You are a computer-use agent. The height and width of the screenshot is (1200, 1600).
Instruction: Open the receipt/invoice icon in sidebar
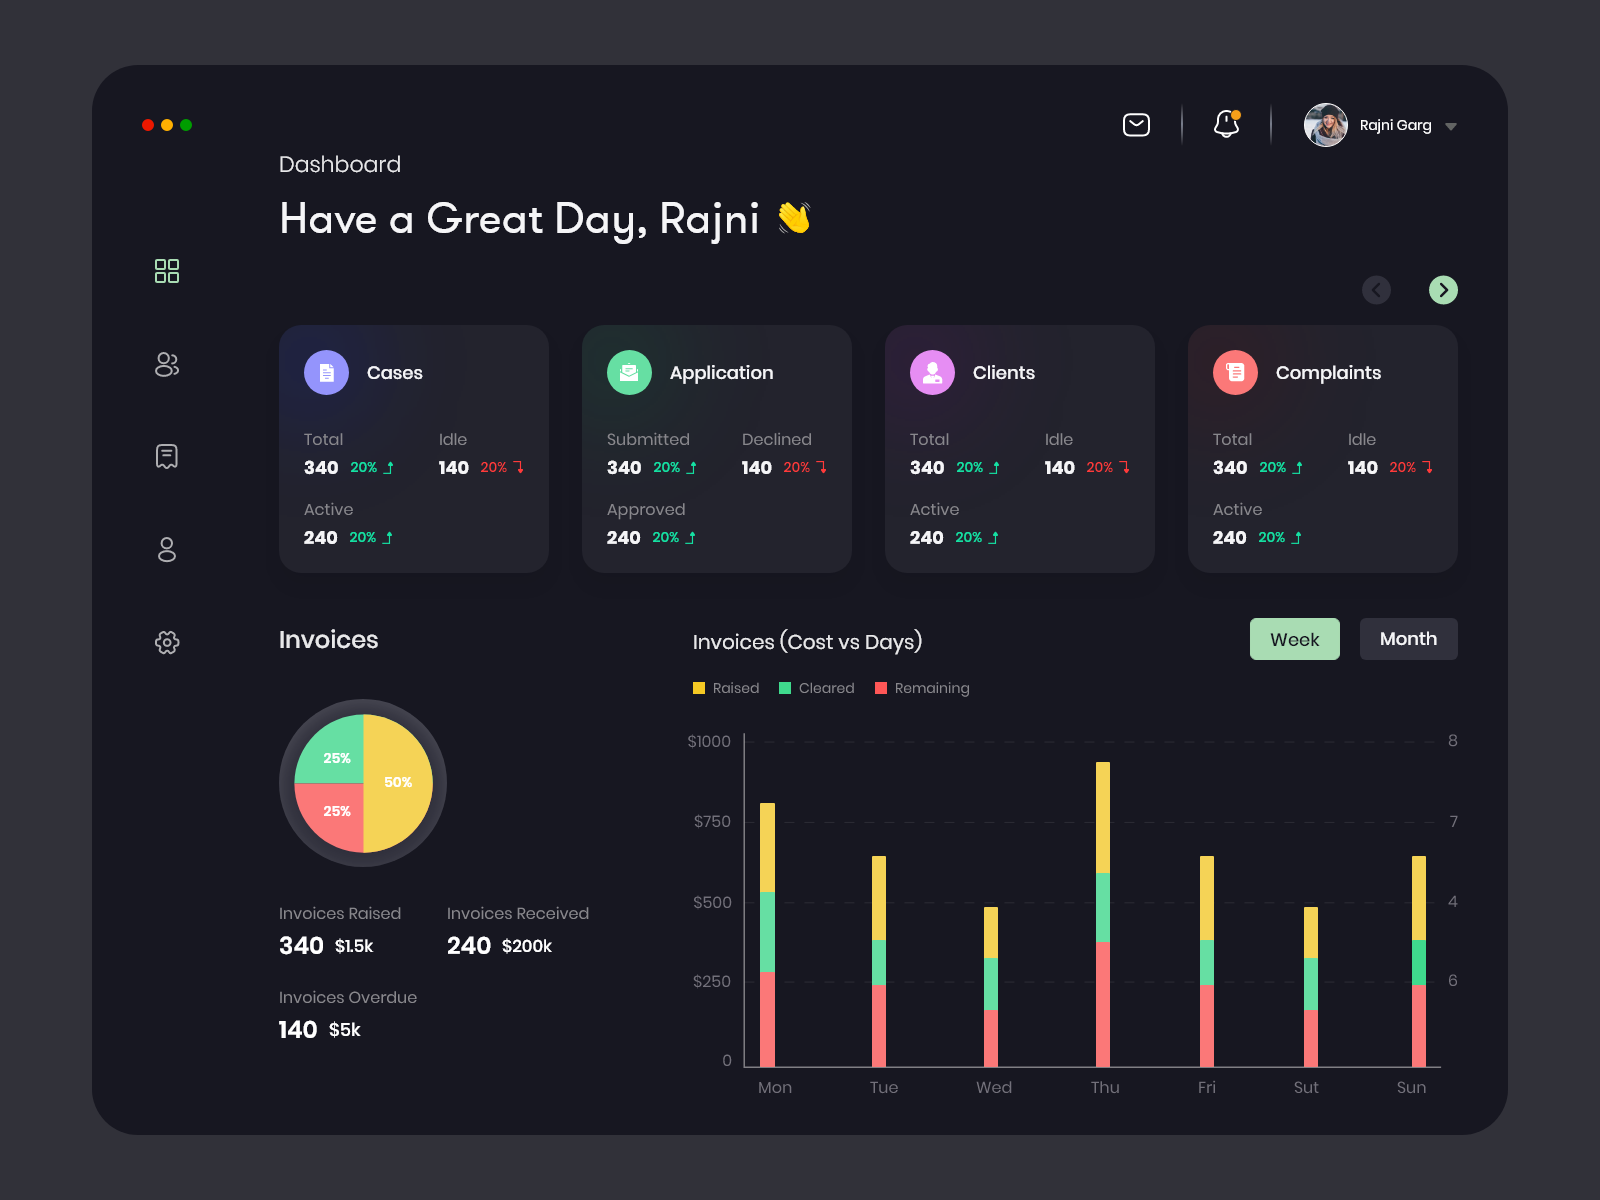(x=167, y=457)
